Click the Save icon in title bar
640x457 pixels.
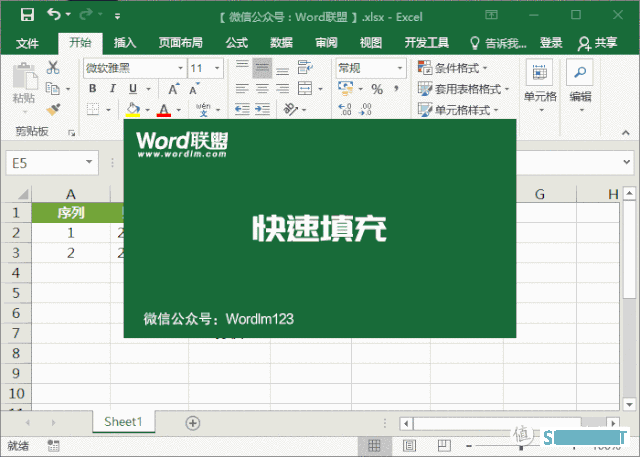click(x=27, y=15)
